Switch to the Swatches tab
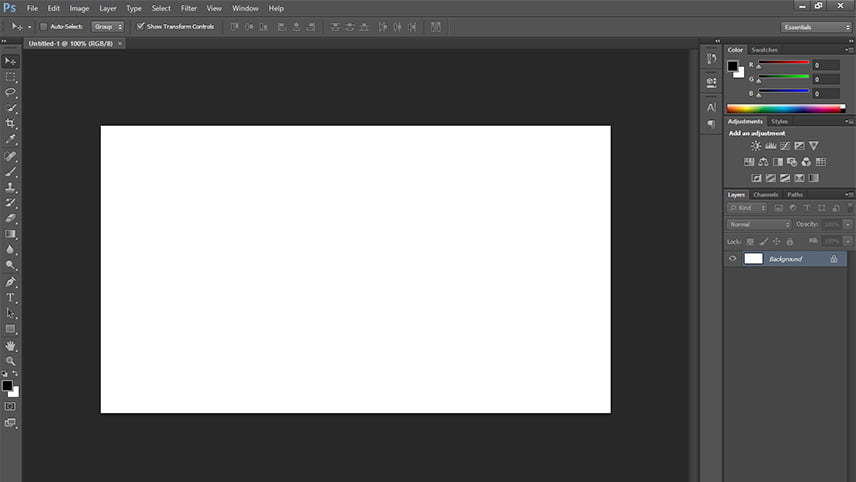Screen dimensions: 856x482 (764, 50)
